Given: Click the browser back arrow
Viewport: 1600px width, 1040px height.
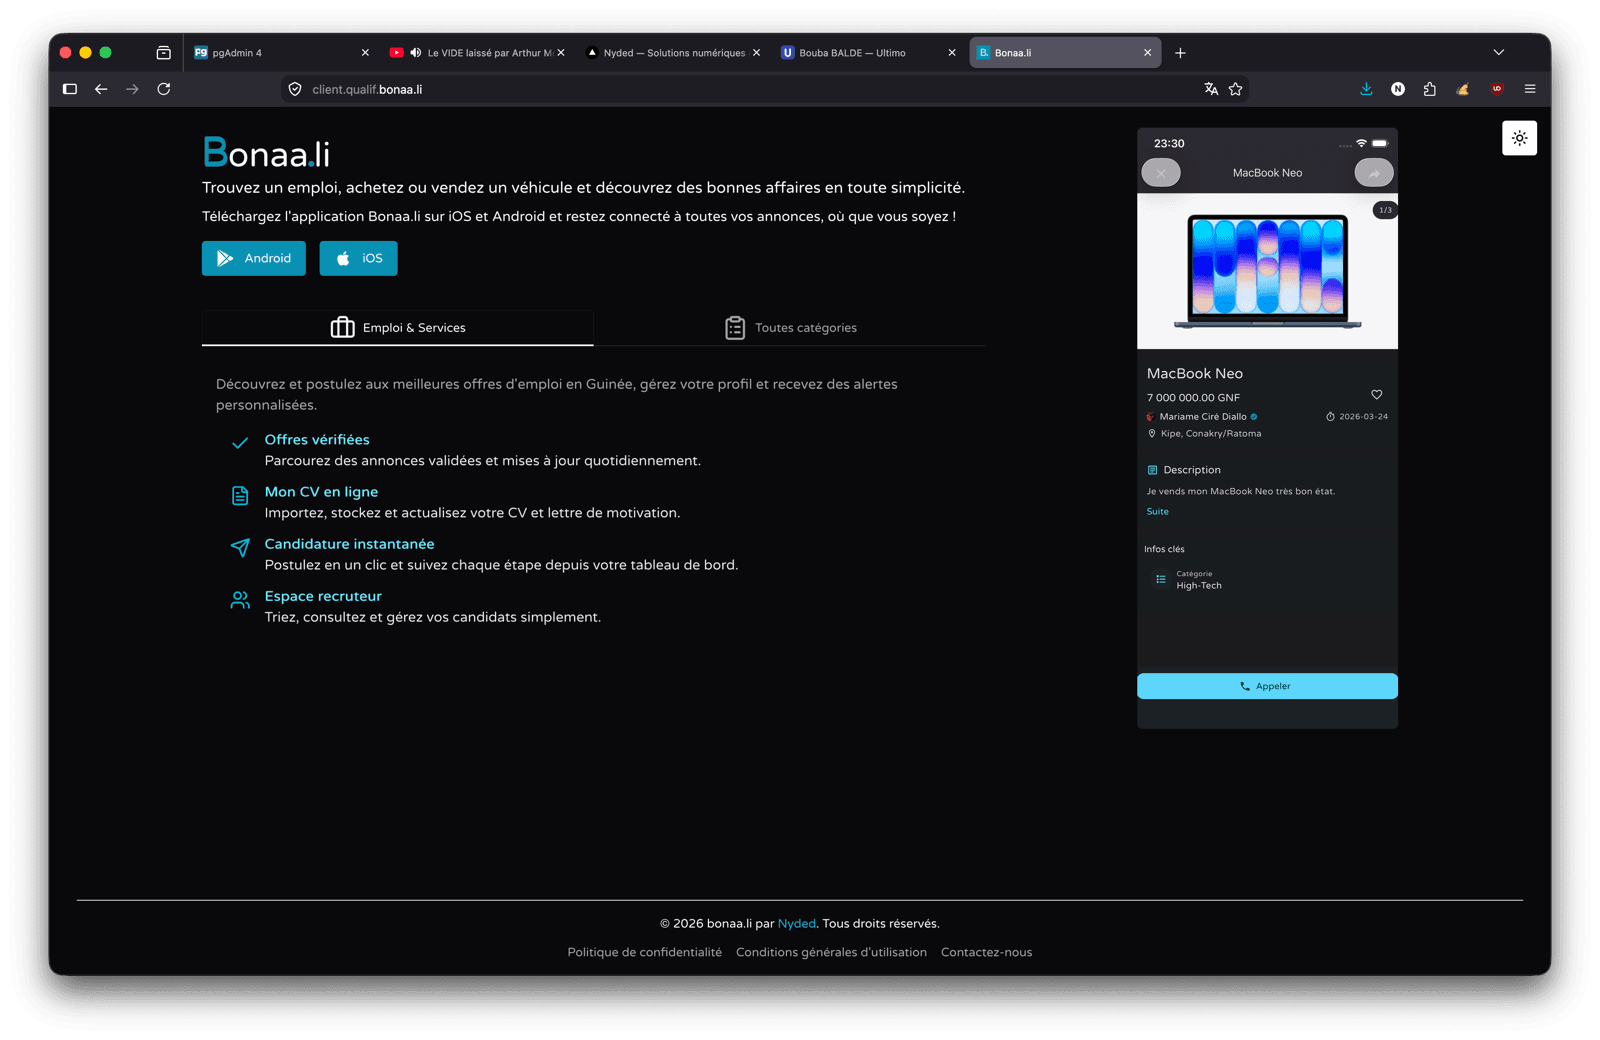Looking at the screenshot, I should tap(101, 89).
